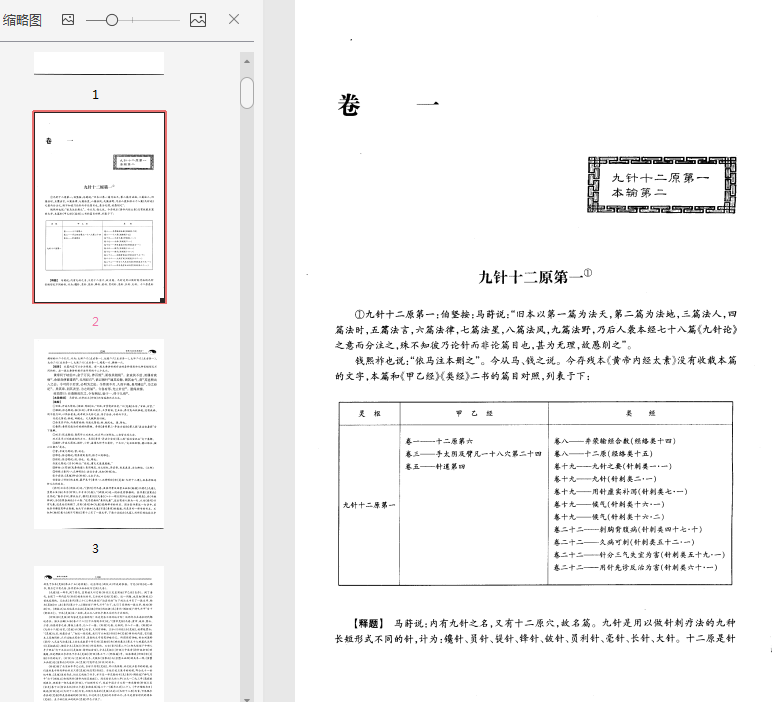The width and height of the screenshot is (772, 702).
Task: Select page 3 thumbnail
Action: [x=99, y=434]
